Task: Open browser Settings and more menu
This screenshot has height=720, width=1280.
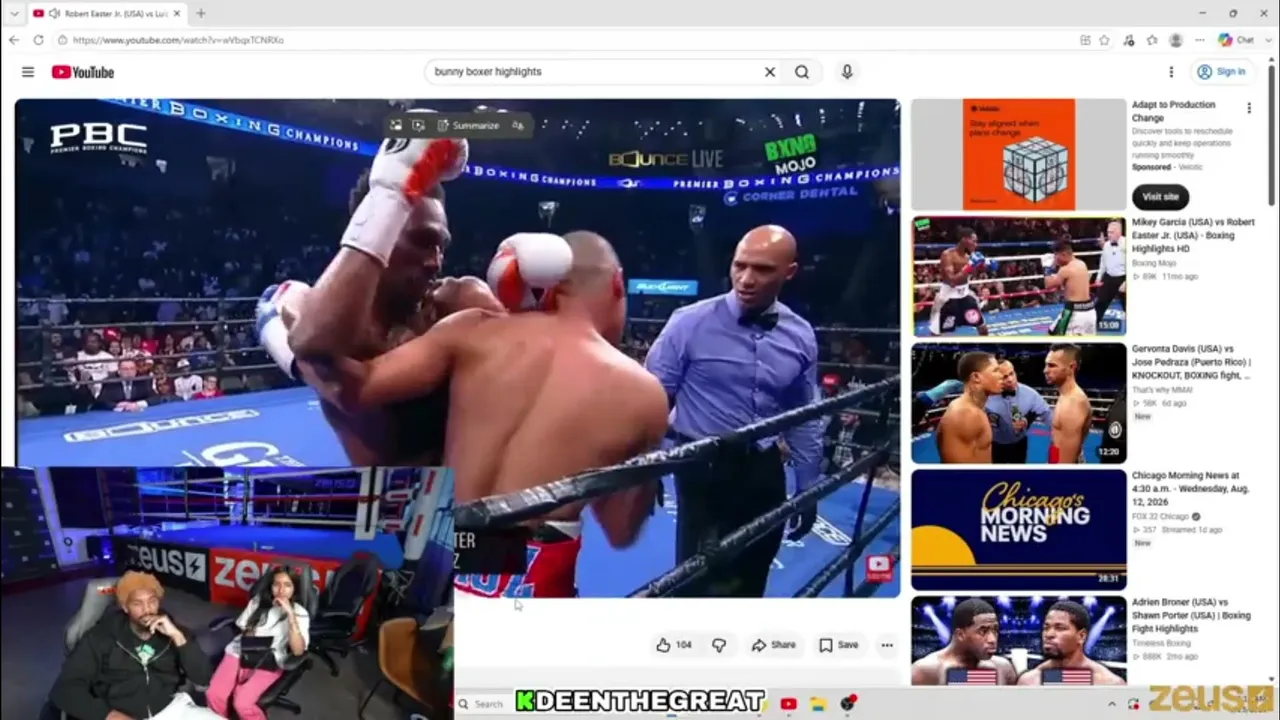Action: pos(1199,40)
